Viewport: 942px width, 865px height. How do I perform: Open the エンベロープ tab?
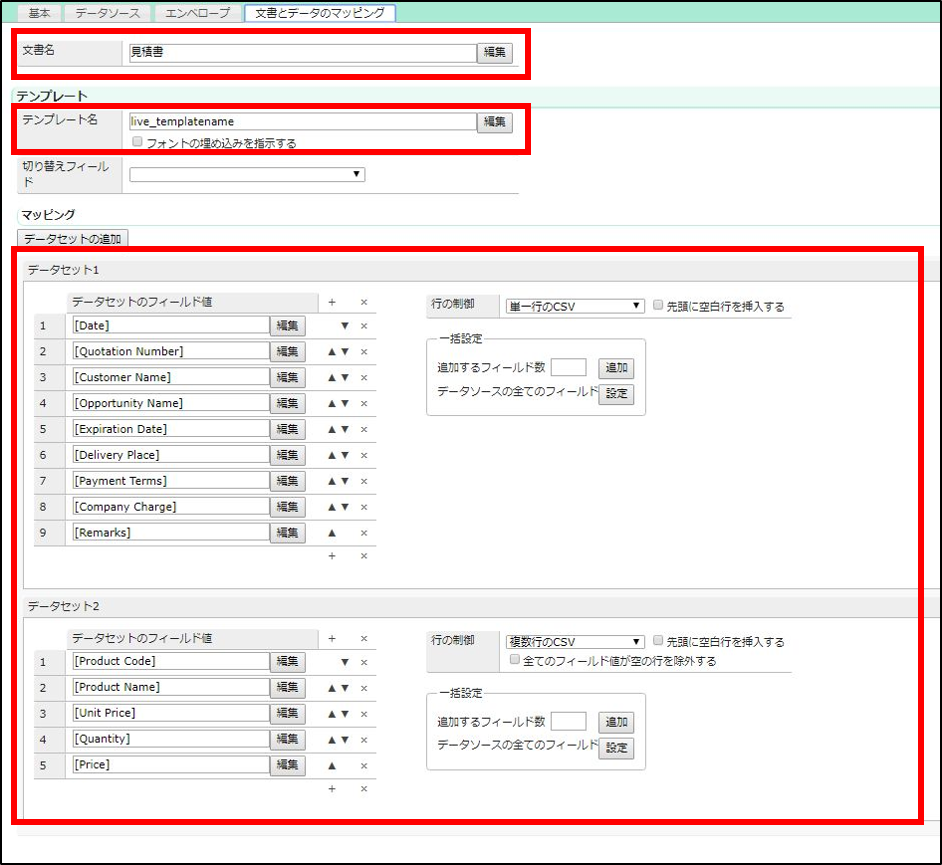click(198, 13)
